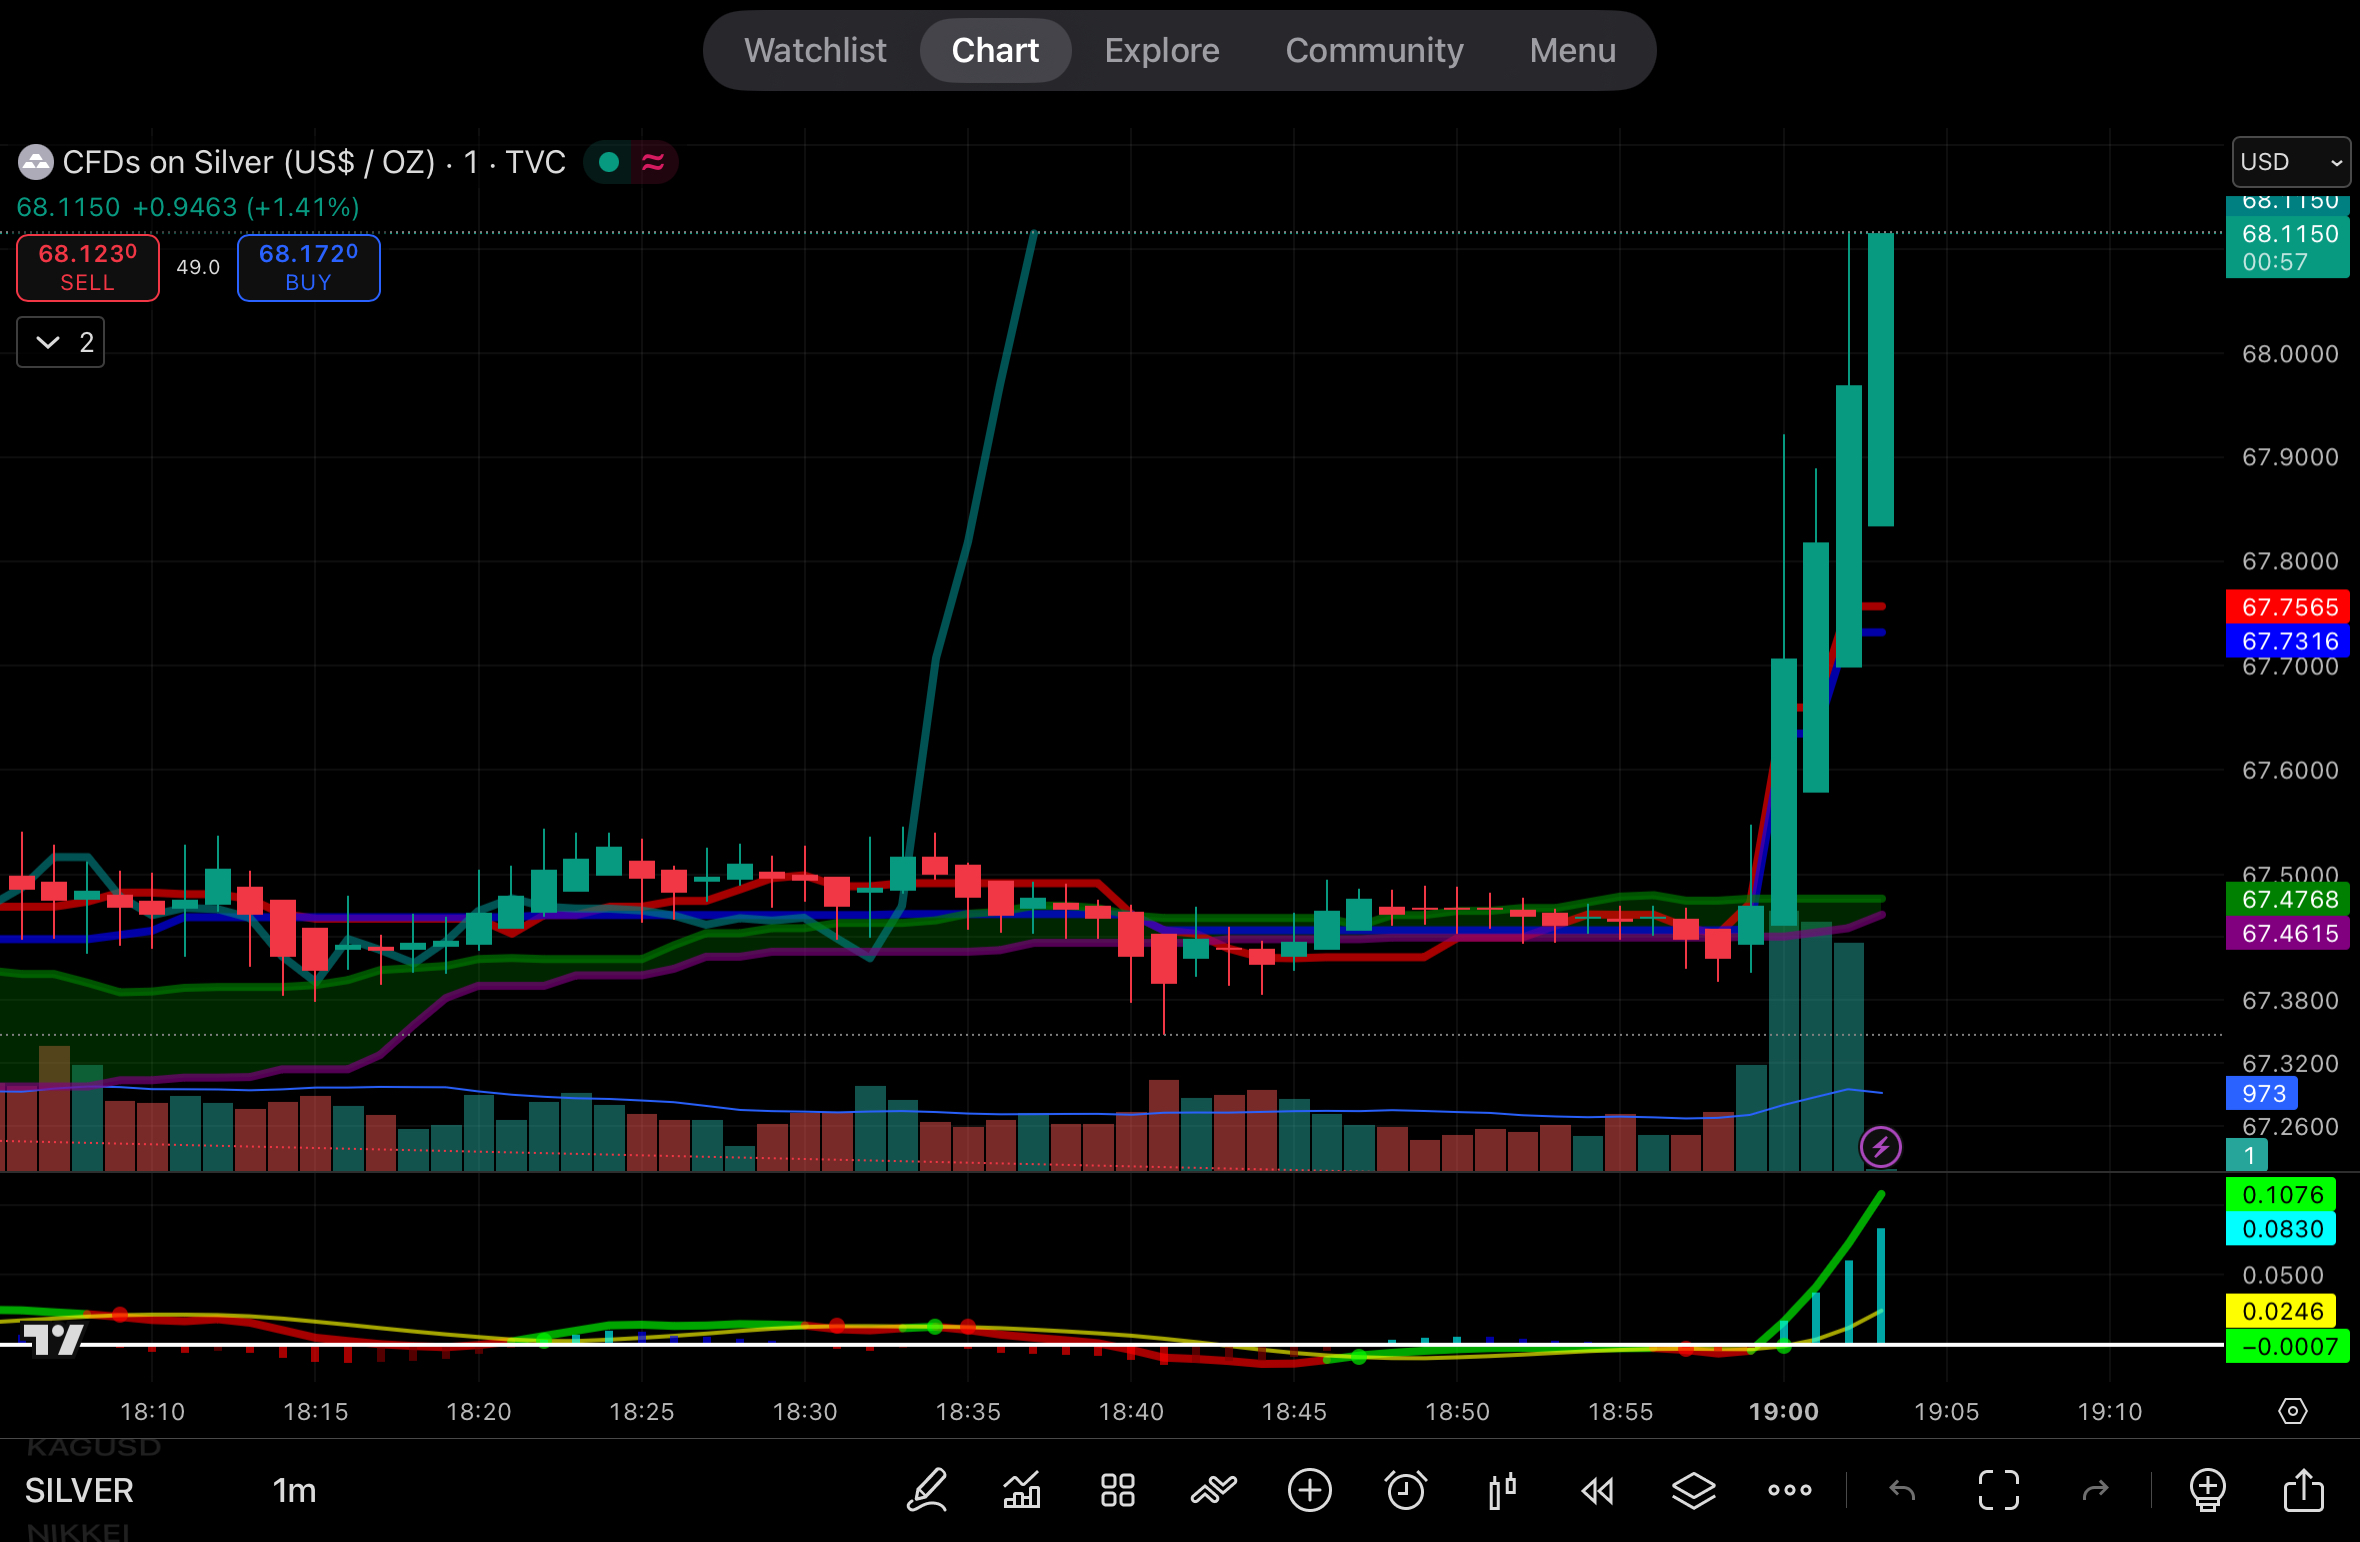Open the drawing tools pencil icon

(926, 1490)
